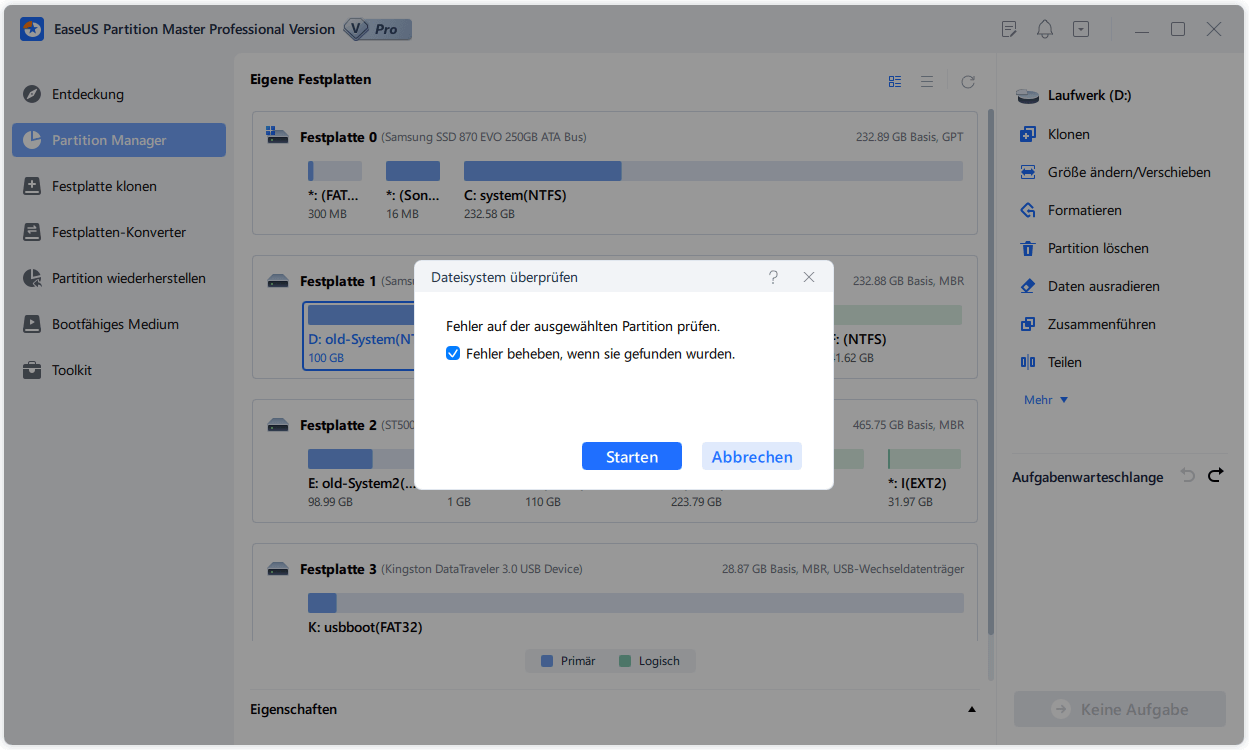Redo queued task arrow icon
The image size is (1249, 750).
click(x=1216, y=476)
